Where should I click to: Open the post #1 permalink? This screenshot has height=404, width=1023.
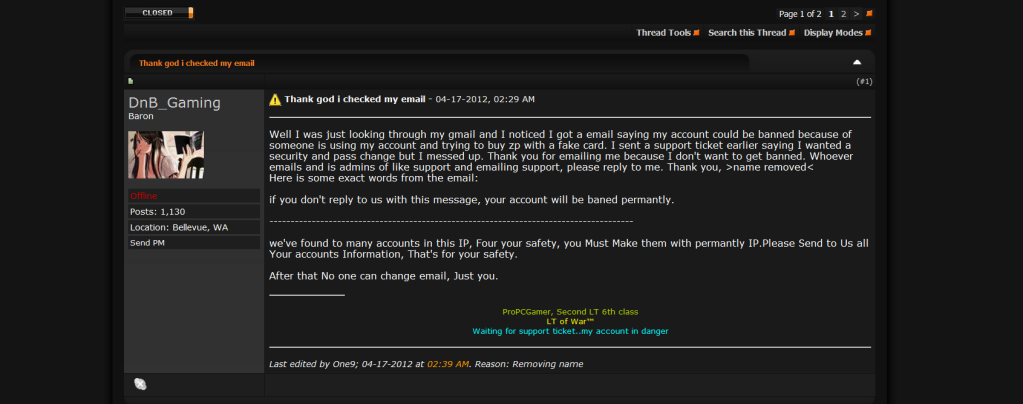point(865,81)
